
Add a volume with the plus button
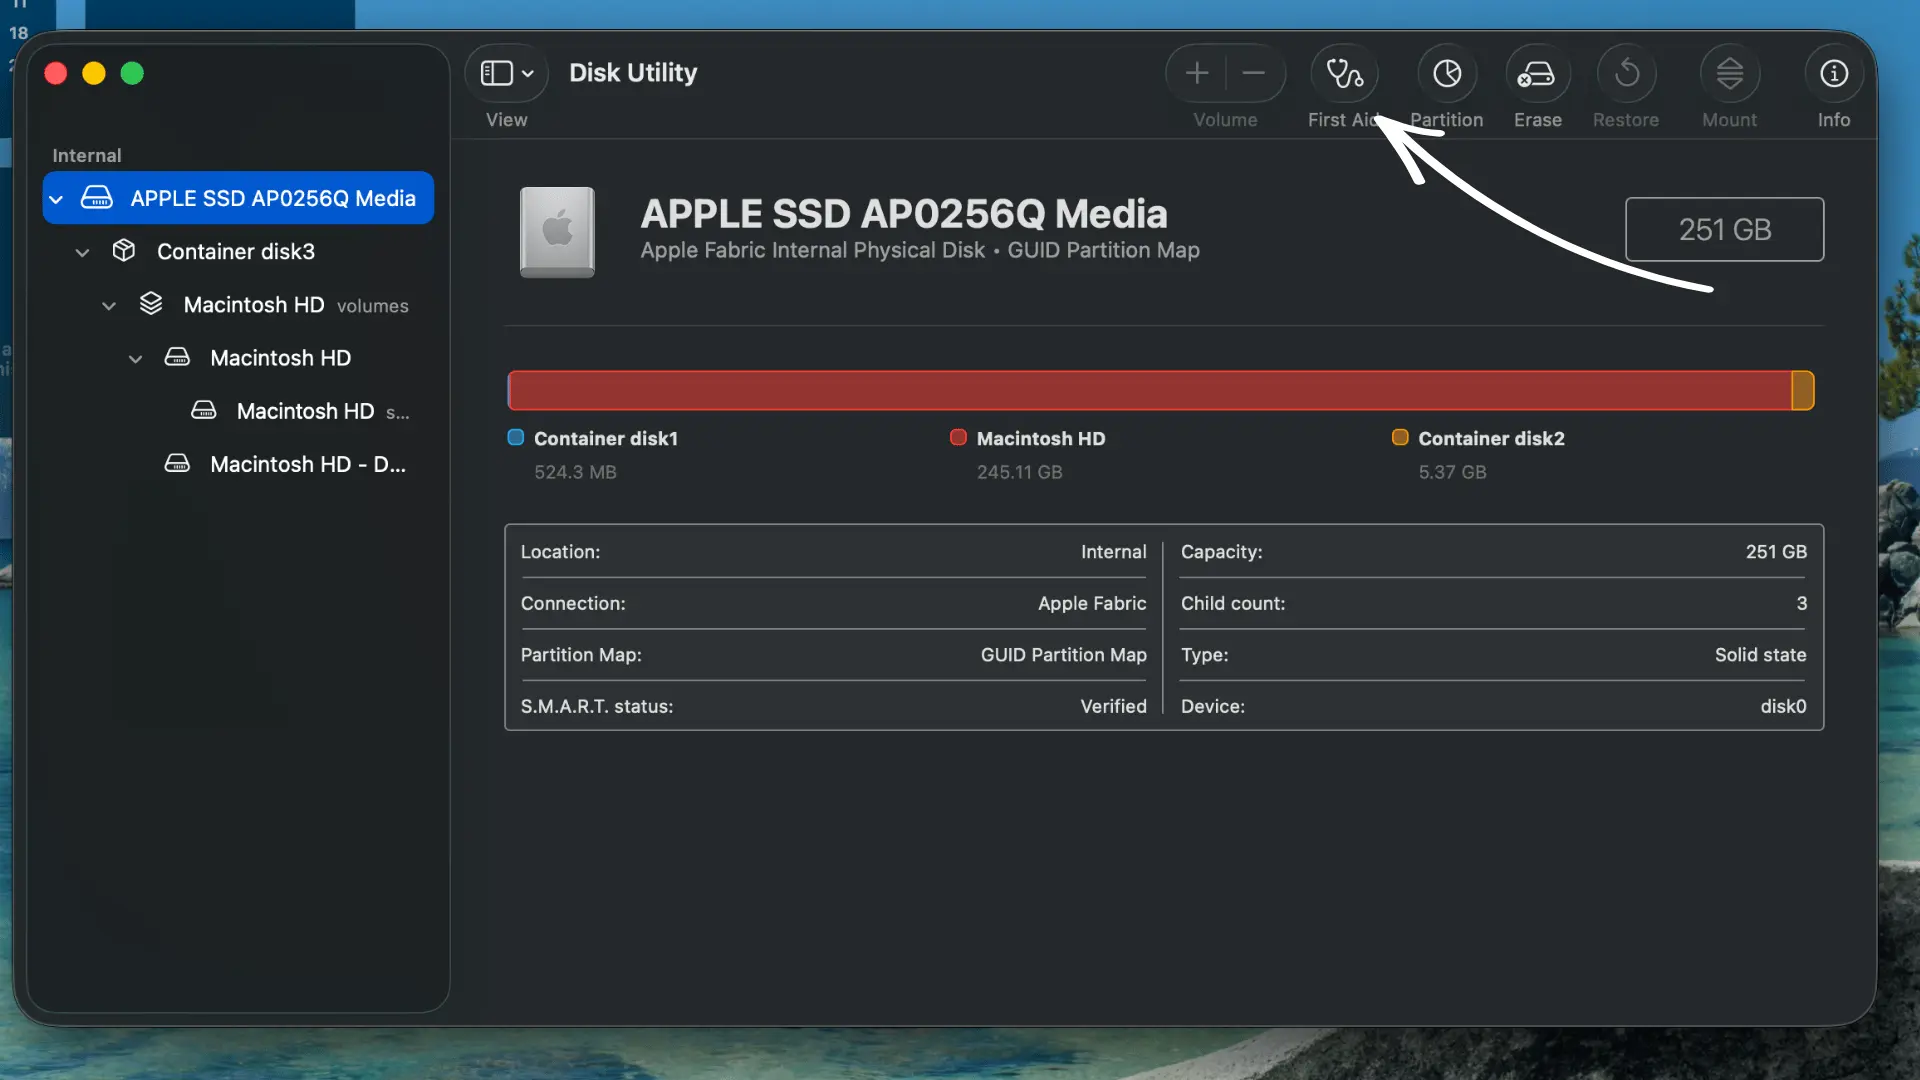(x=1197, y=73)
